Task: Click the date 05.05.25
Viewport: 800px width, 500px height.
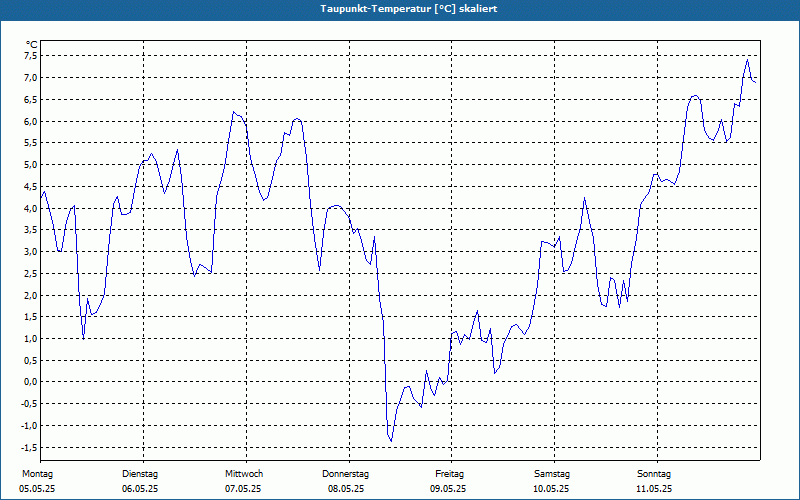Action: 37,489
